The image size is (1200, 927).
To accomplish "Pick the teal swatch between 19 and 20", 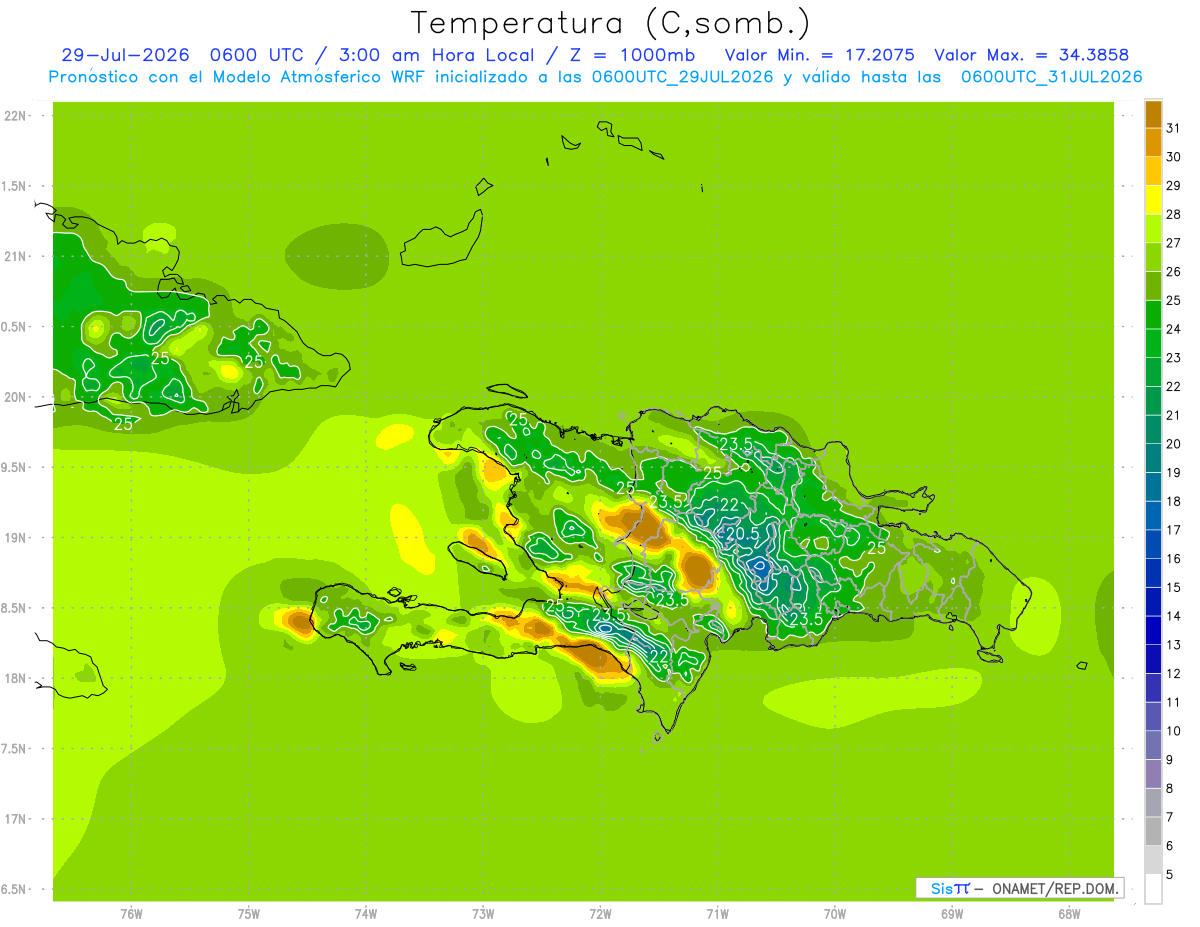I will click(1153, 458).
